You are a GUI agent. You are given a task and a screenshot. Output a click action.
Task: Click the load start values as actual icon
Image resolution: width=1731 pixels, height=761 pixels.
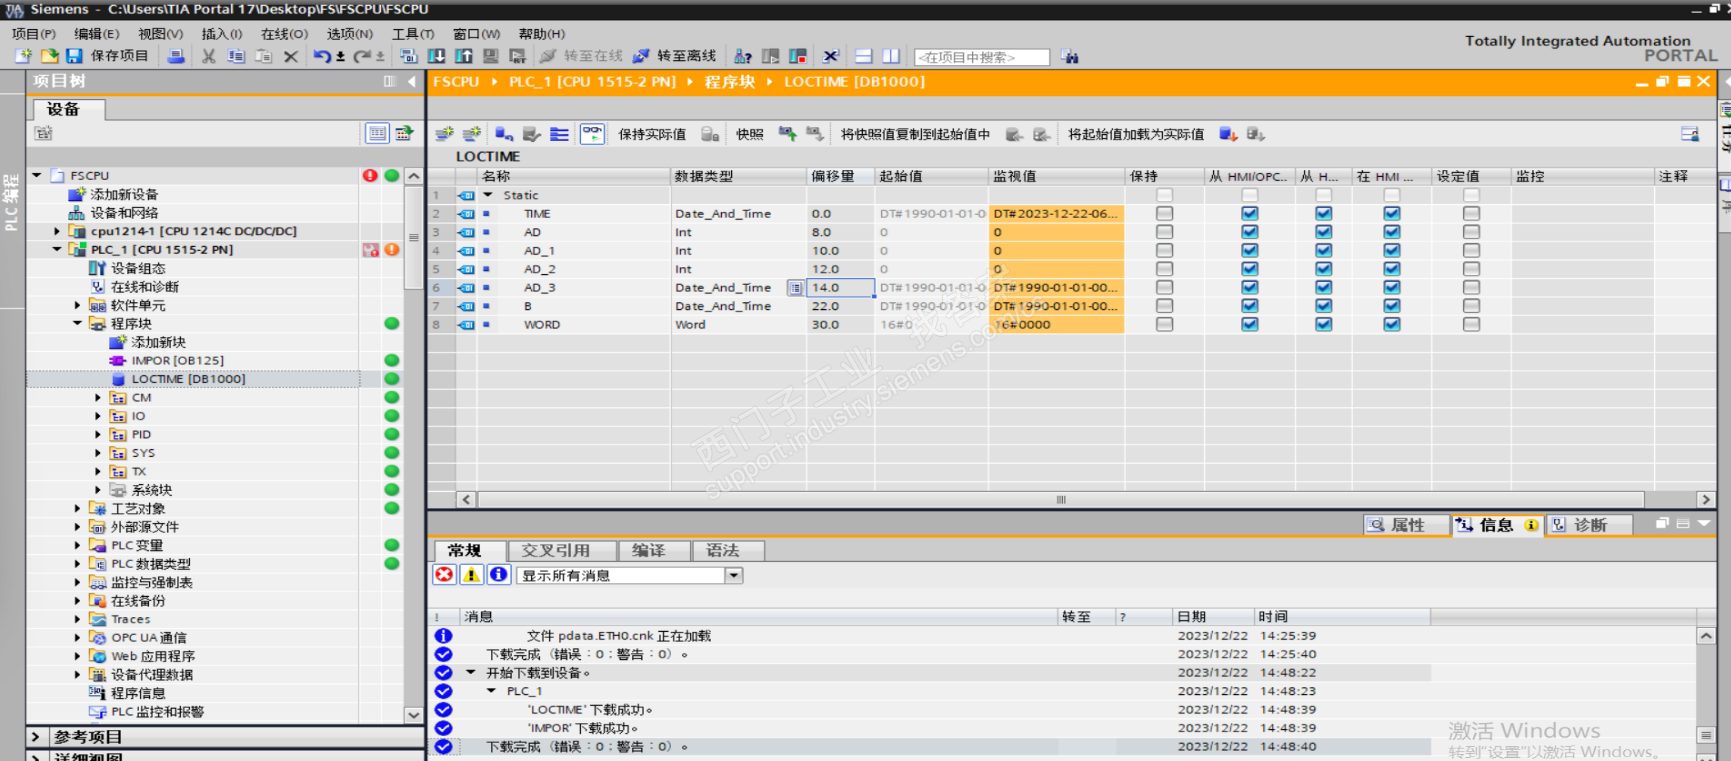1228,134
